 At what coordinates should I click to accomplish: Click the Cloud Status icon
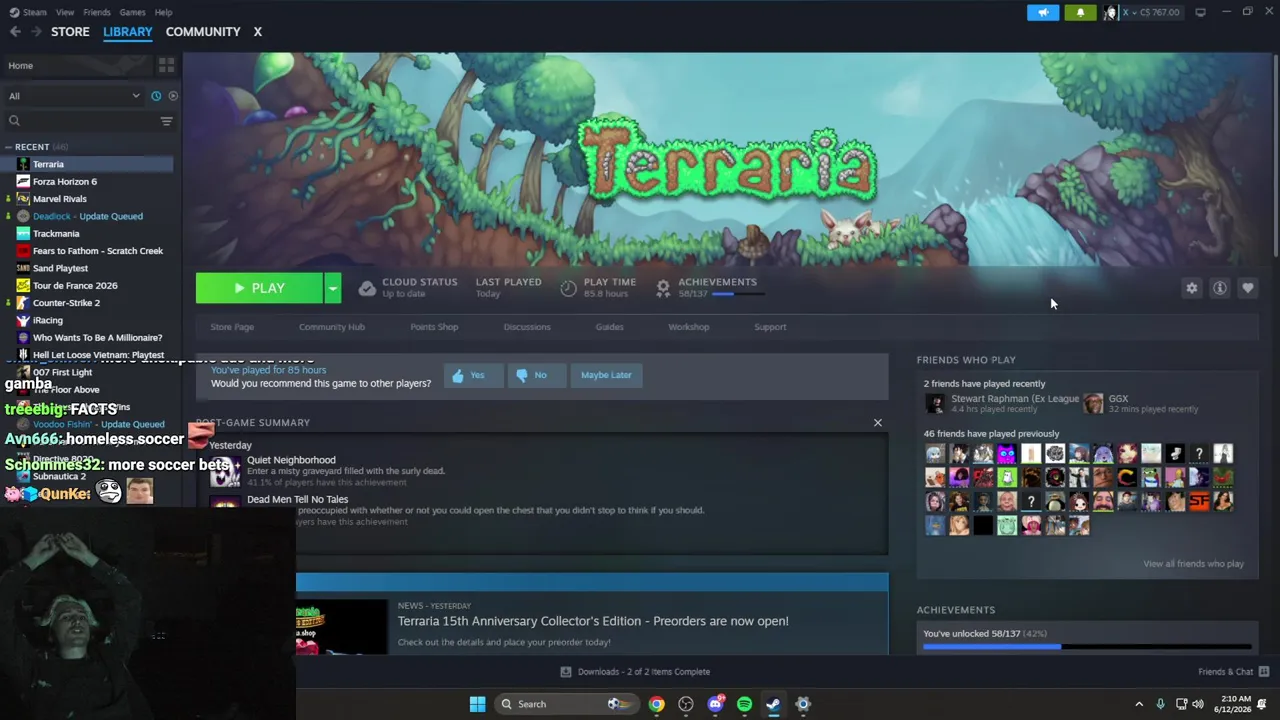point(367,288)
